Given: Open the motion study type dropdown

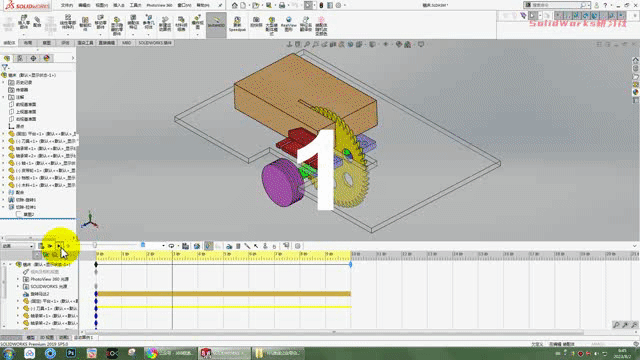Looking at the screenshot, I should (x=18, y=246).
